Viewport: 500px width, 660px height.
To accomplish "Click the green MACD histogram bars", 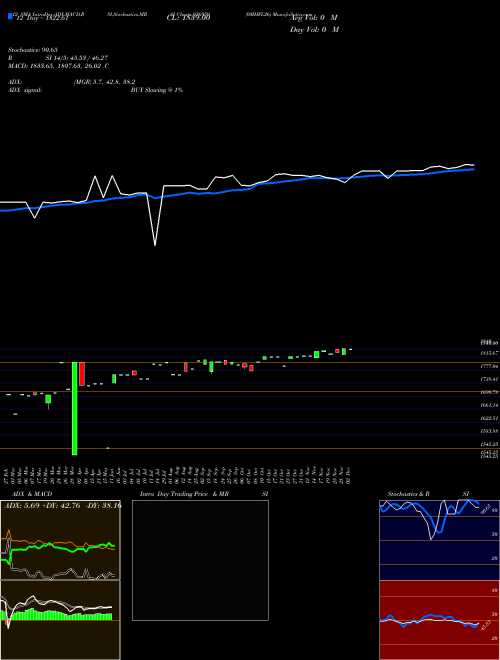I will point(57,615).
